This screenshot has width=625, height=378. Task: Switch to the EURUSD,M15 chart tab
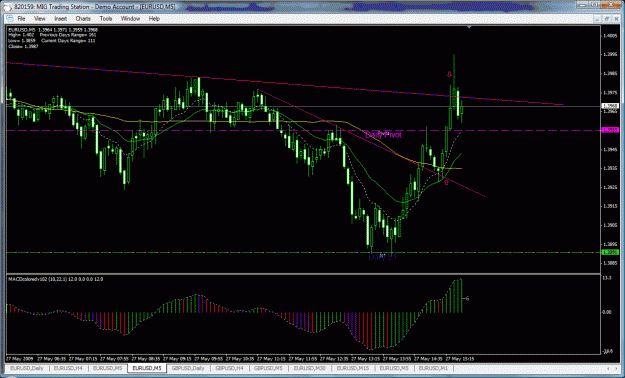352,368
